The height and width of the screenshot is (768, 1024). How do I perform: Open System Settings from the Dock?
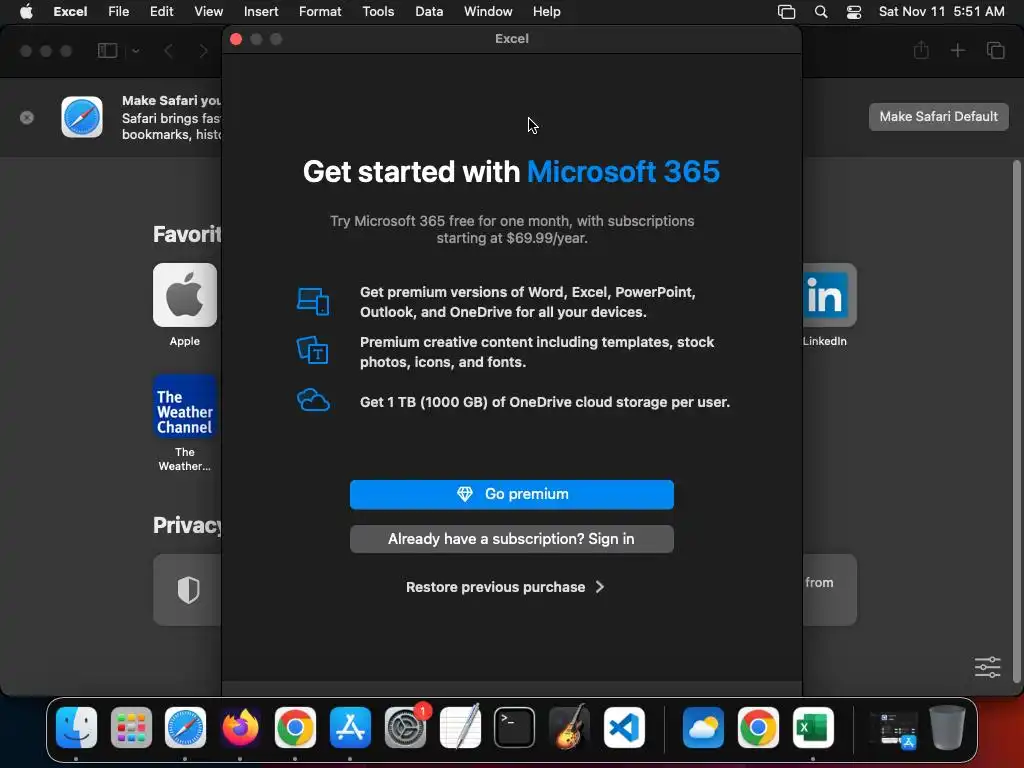405,728
